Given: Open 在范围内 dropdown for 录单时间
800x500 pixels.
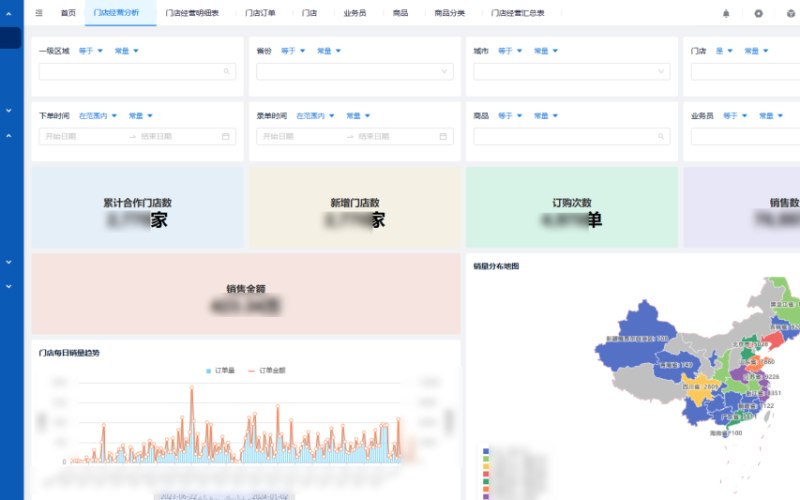Looking at the screenshot, I should [x=315, y=116].
